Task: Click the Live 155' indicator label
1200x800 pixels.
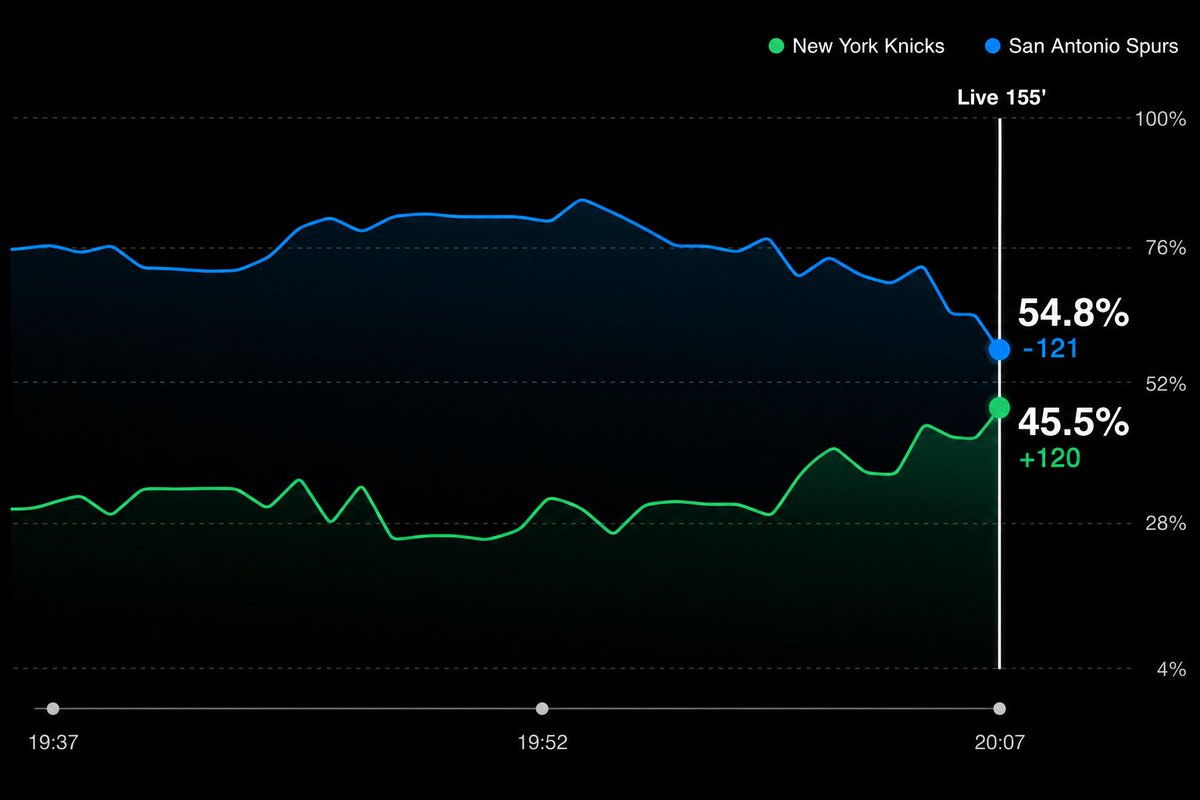Action: (1002, 98)
